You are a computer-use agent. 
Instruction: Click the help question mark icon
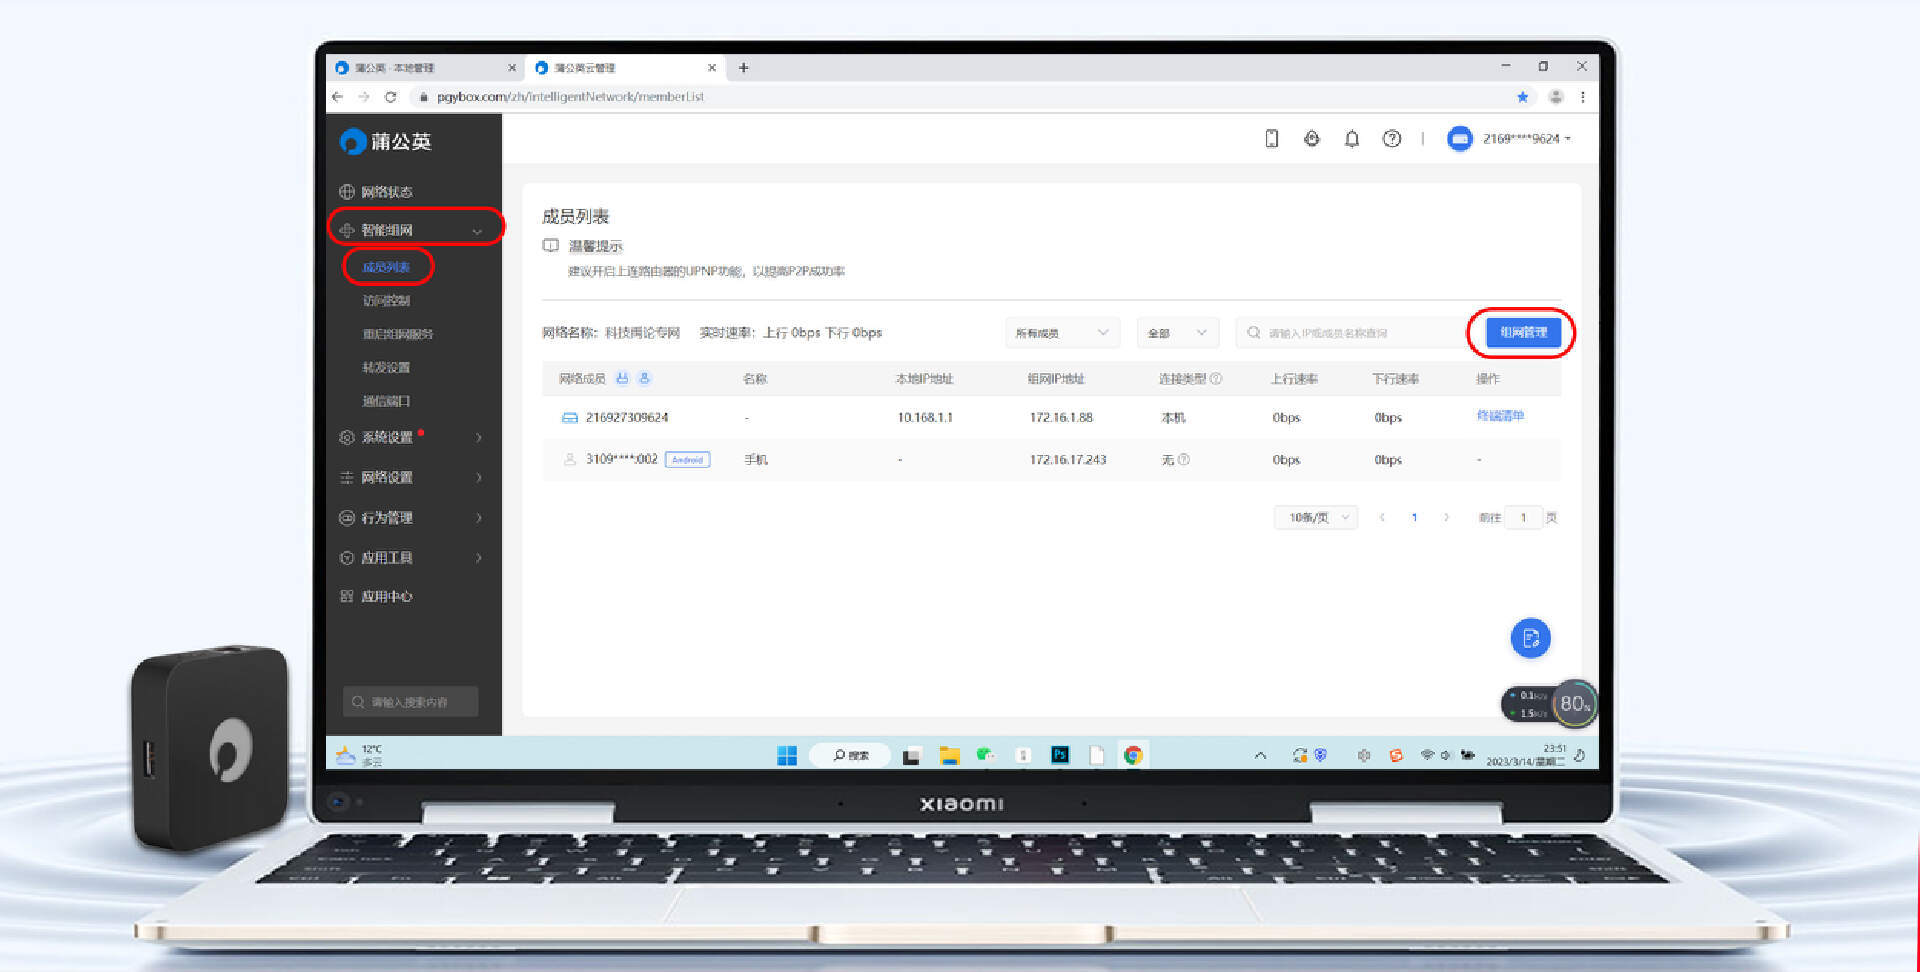[1391, 139]
